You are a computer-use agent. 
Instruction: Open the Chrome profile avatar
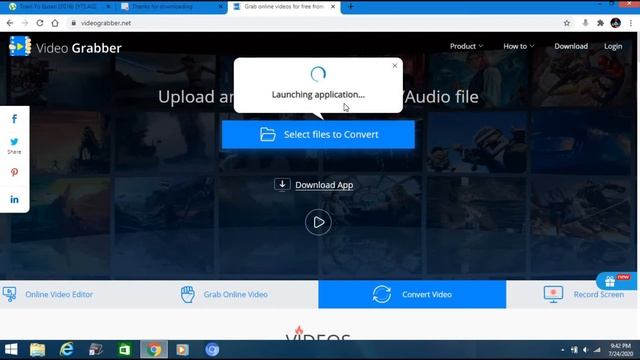coord(616,23)
